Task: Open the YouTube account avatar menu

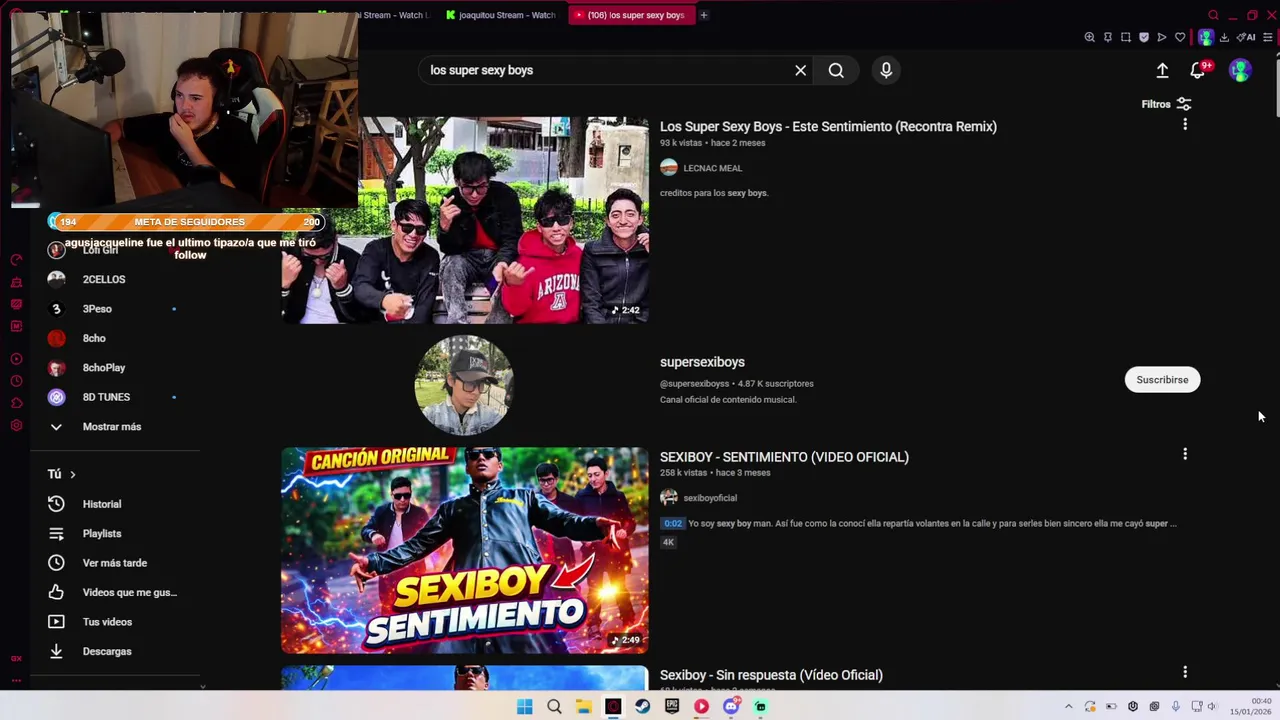Action: [x=1240, y=70]
